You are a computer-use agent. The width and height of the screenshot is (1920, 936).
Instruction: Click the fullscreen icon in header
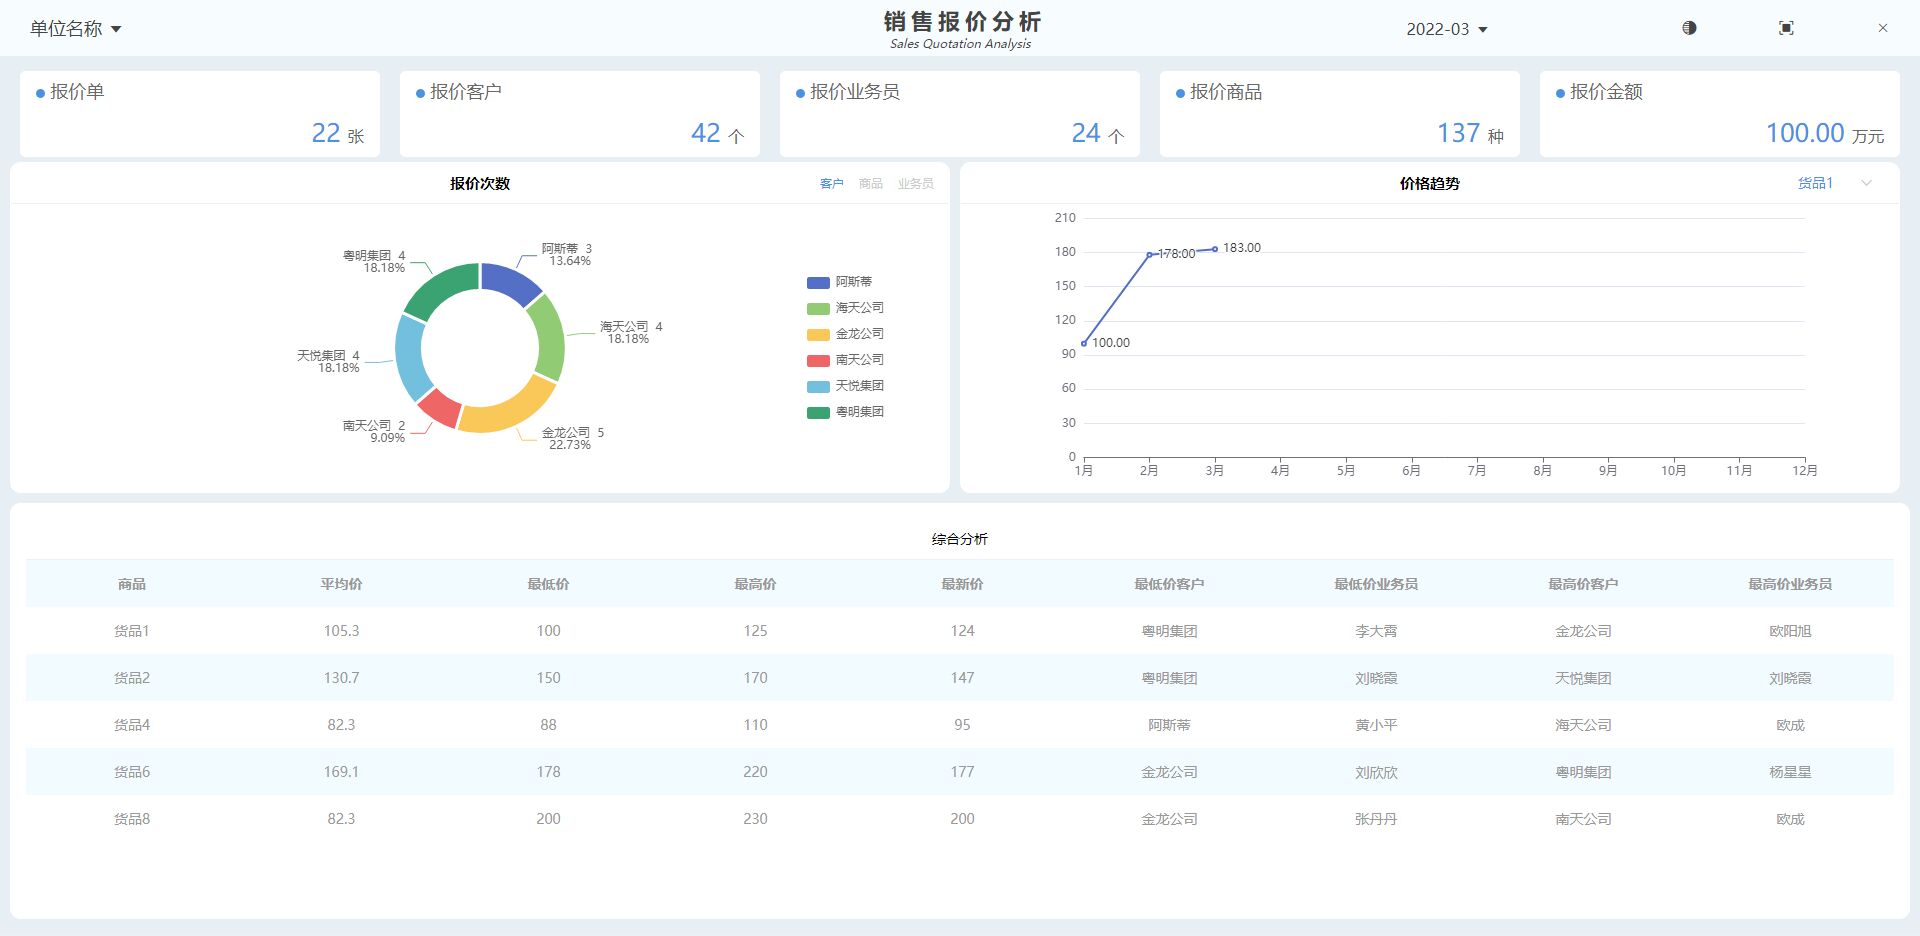point(1786,28)
